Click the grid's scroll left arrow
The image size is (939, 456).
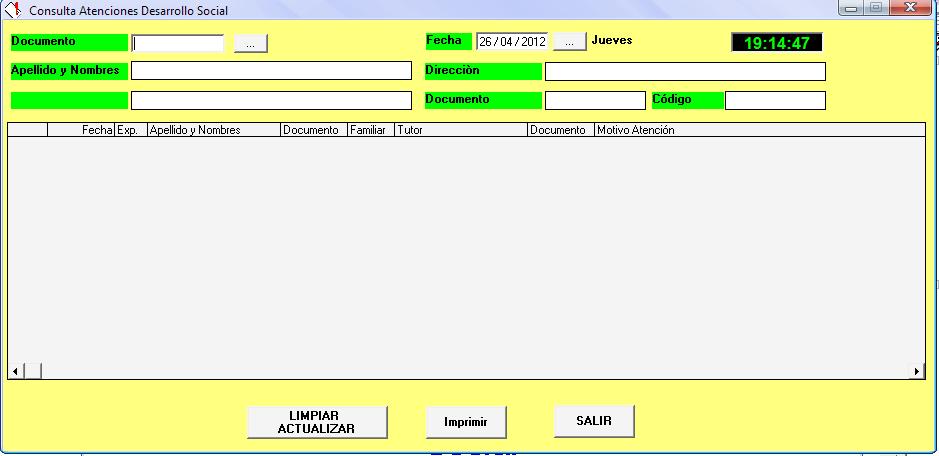point(15,371)
